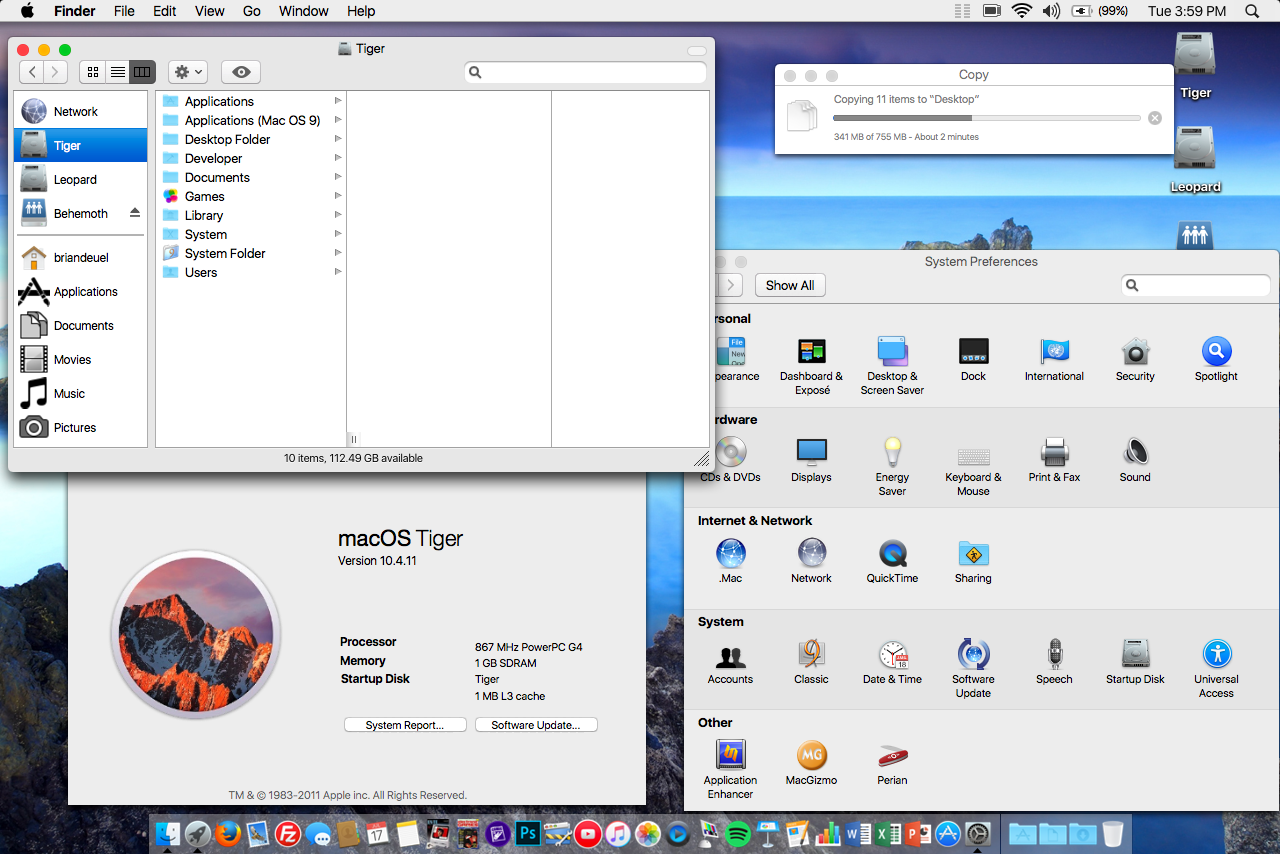The image size is (1280, 854).
Task: Switch Finder to column view
Action: point(143,72)
